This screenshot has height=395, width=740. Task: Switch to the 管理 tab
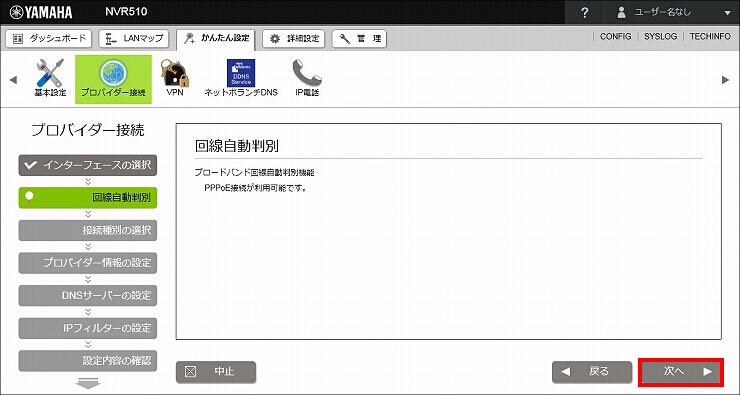[359, 39]
